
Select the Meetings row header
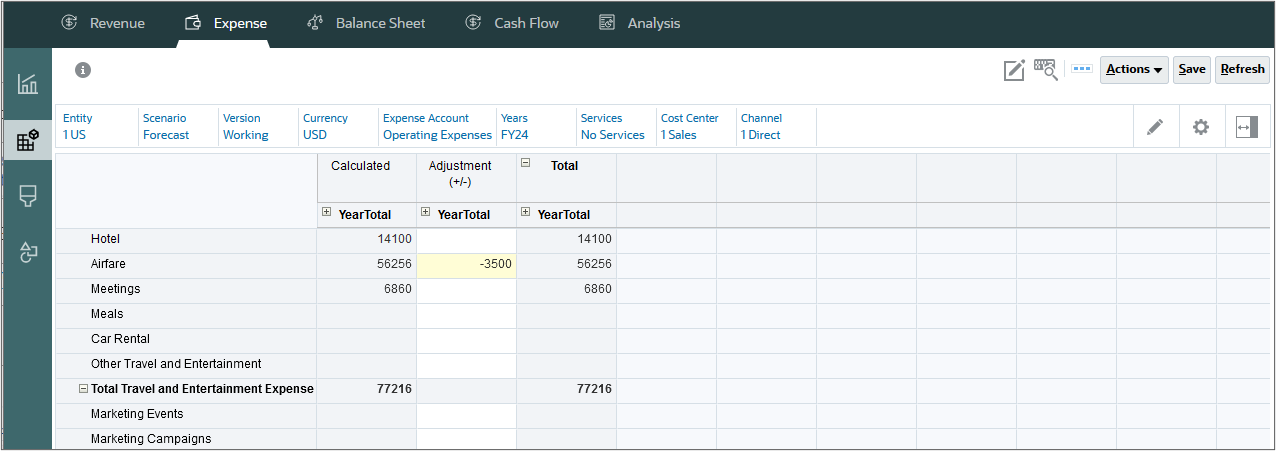tap(186, 290)
